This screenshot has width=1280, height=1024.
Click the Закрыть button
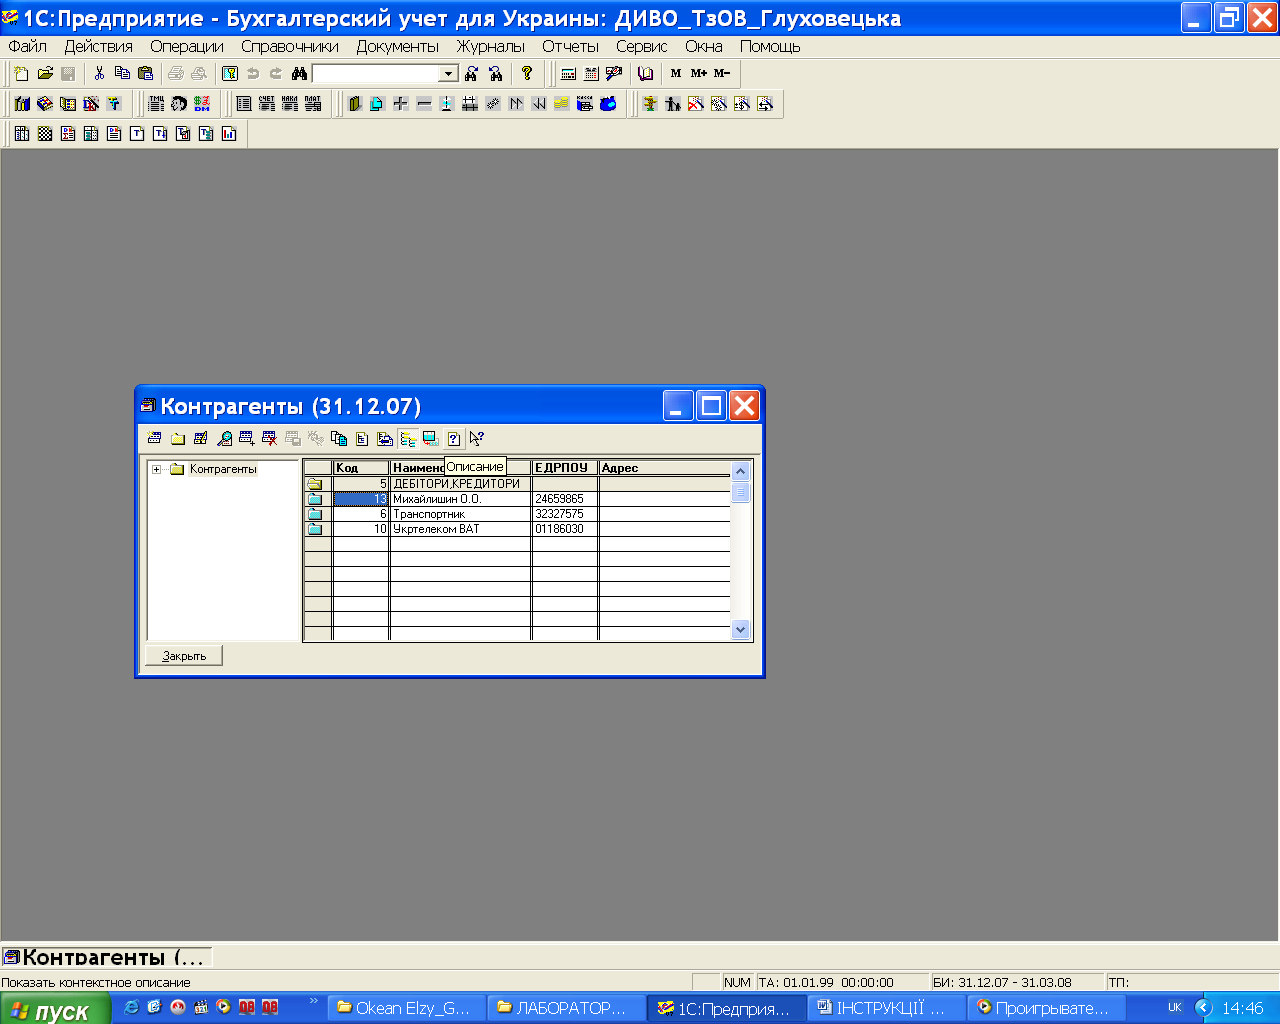tap(184, 656)
